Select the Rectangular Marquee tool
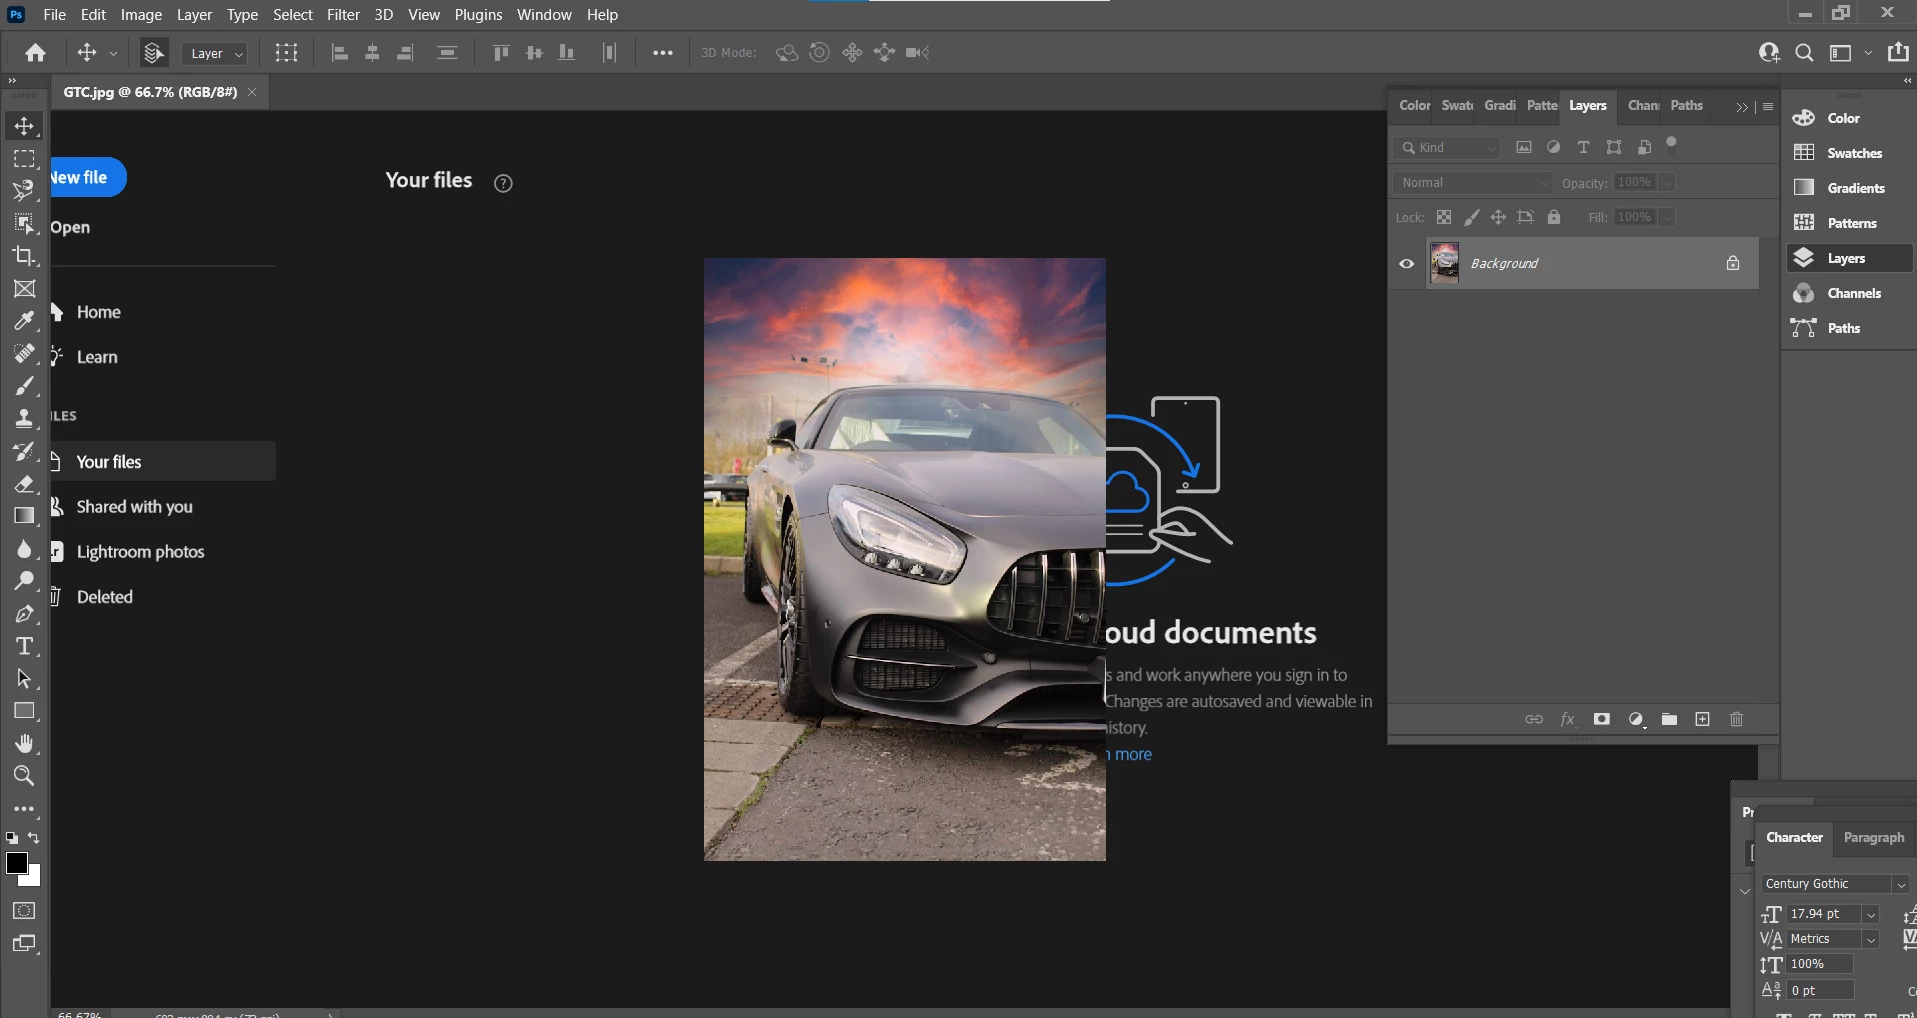This screenshot has height=1018, width=1917. (24, 159)
